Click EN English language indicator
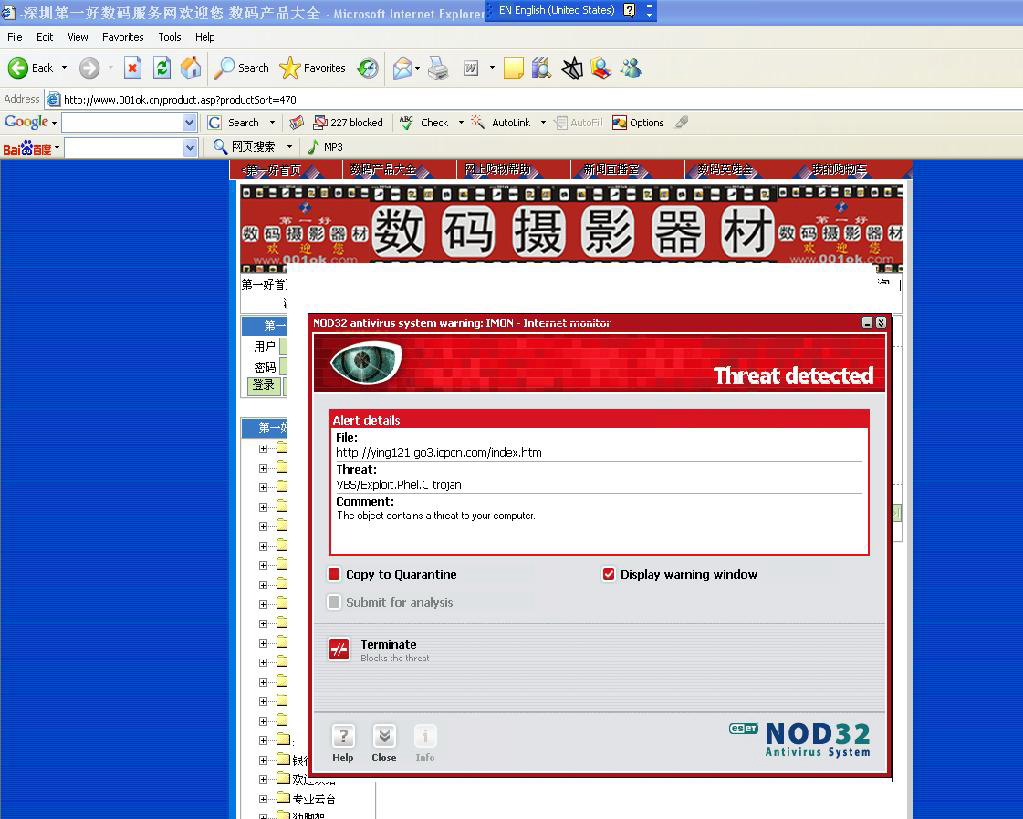 coord(557,10)
